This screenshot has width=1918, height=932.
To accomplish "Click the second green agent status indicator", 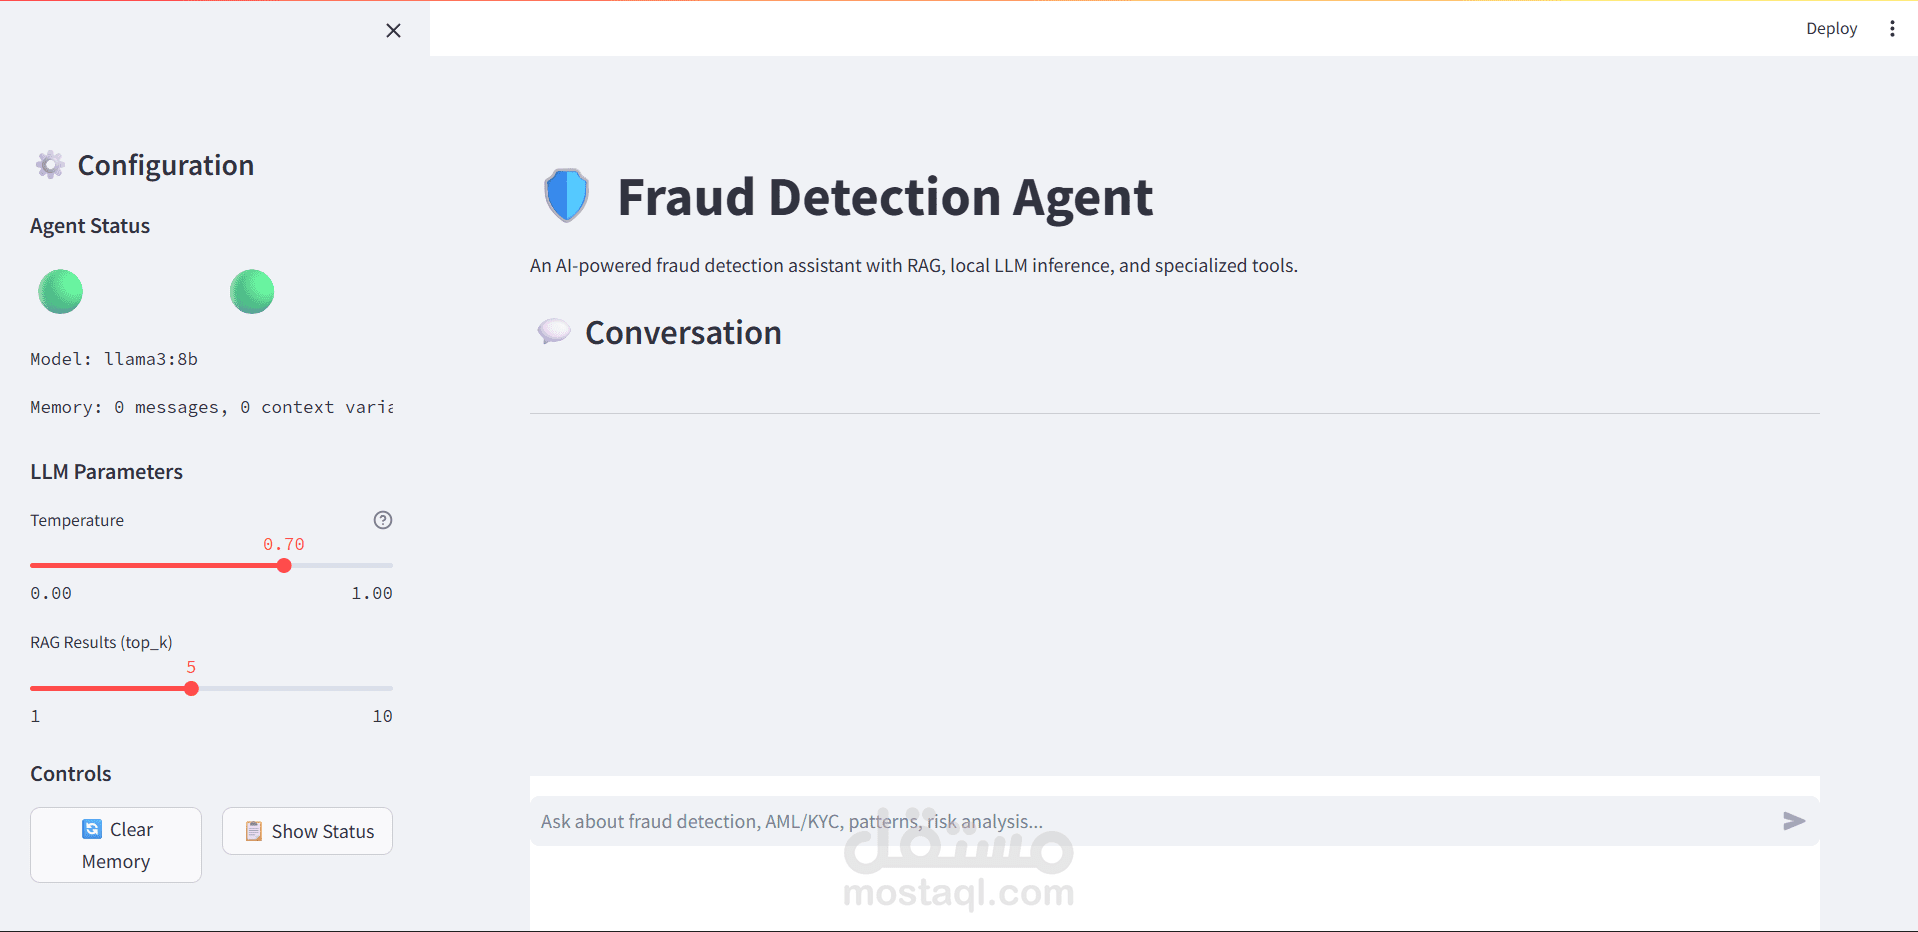I will coord(252,292).
